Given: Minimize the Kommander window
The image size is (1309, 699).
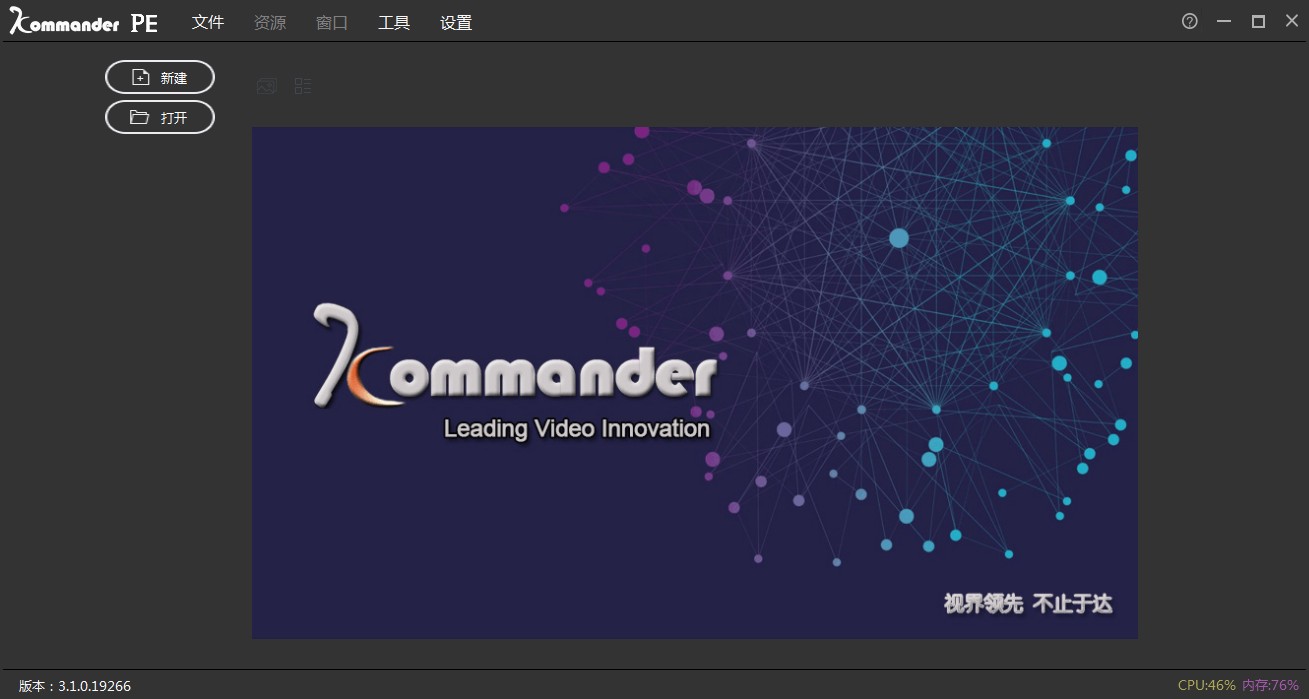Looking at the screenshot, I should [1224, 21].
